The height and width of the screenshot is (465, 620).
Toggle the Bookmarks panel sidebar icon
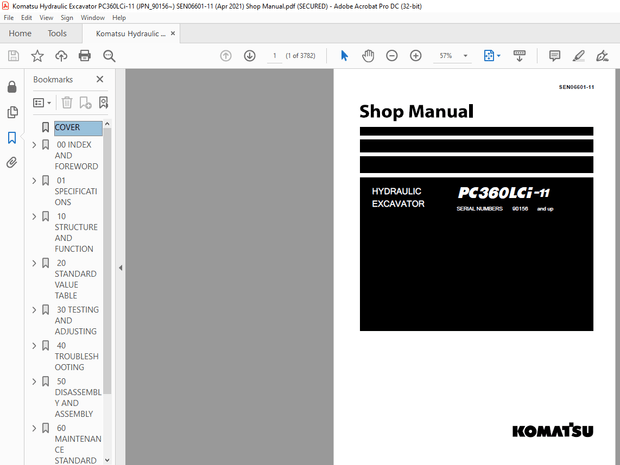tap(12, 138)
